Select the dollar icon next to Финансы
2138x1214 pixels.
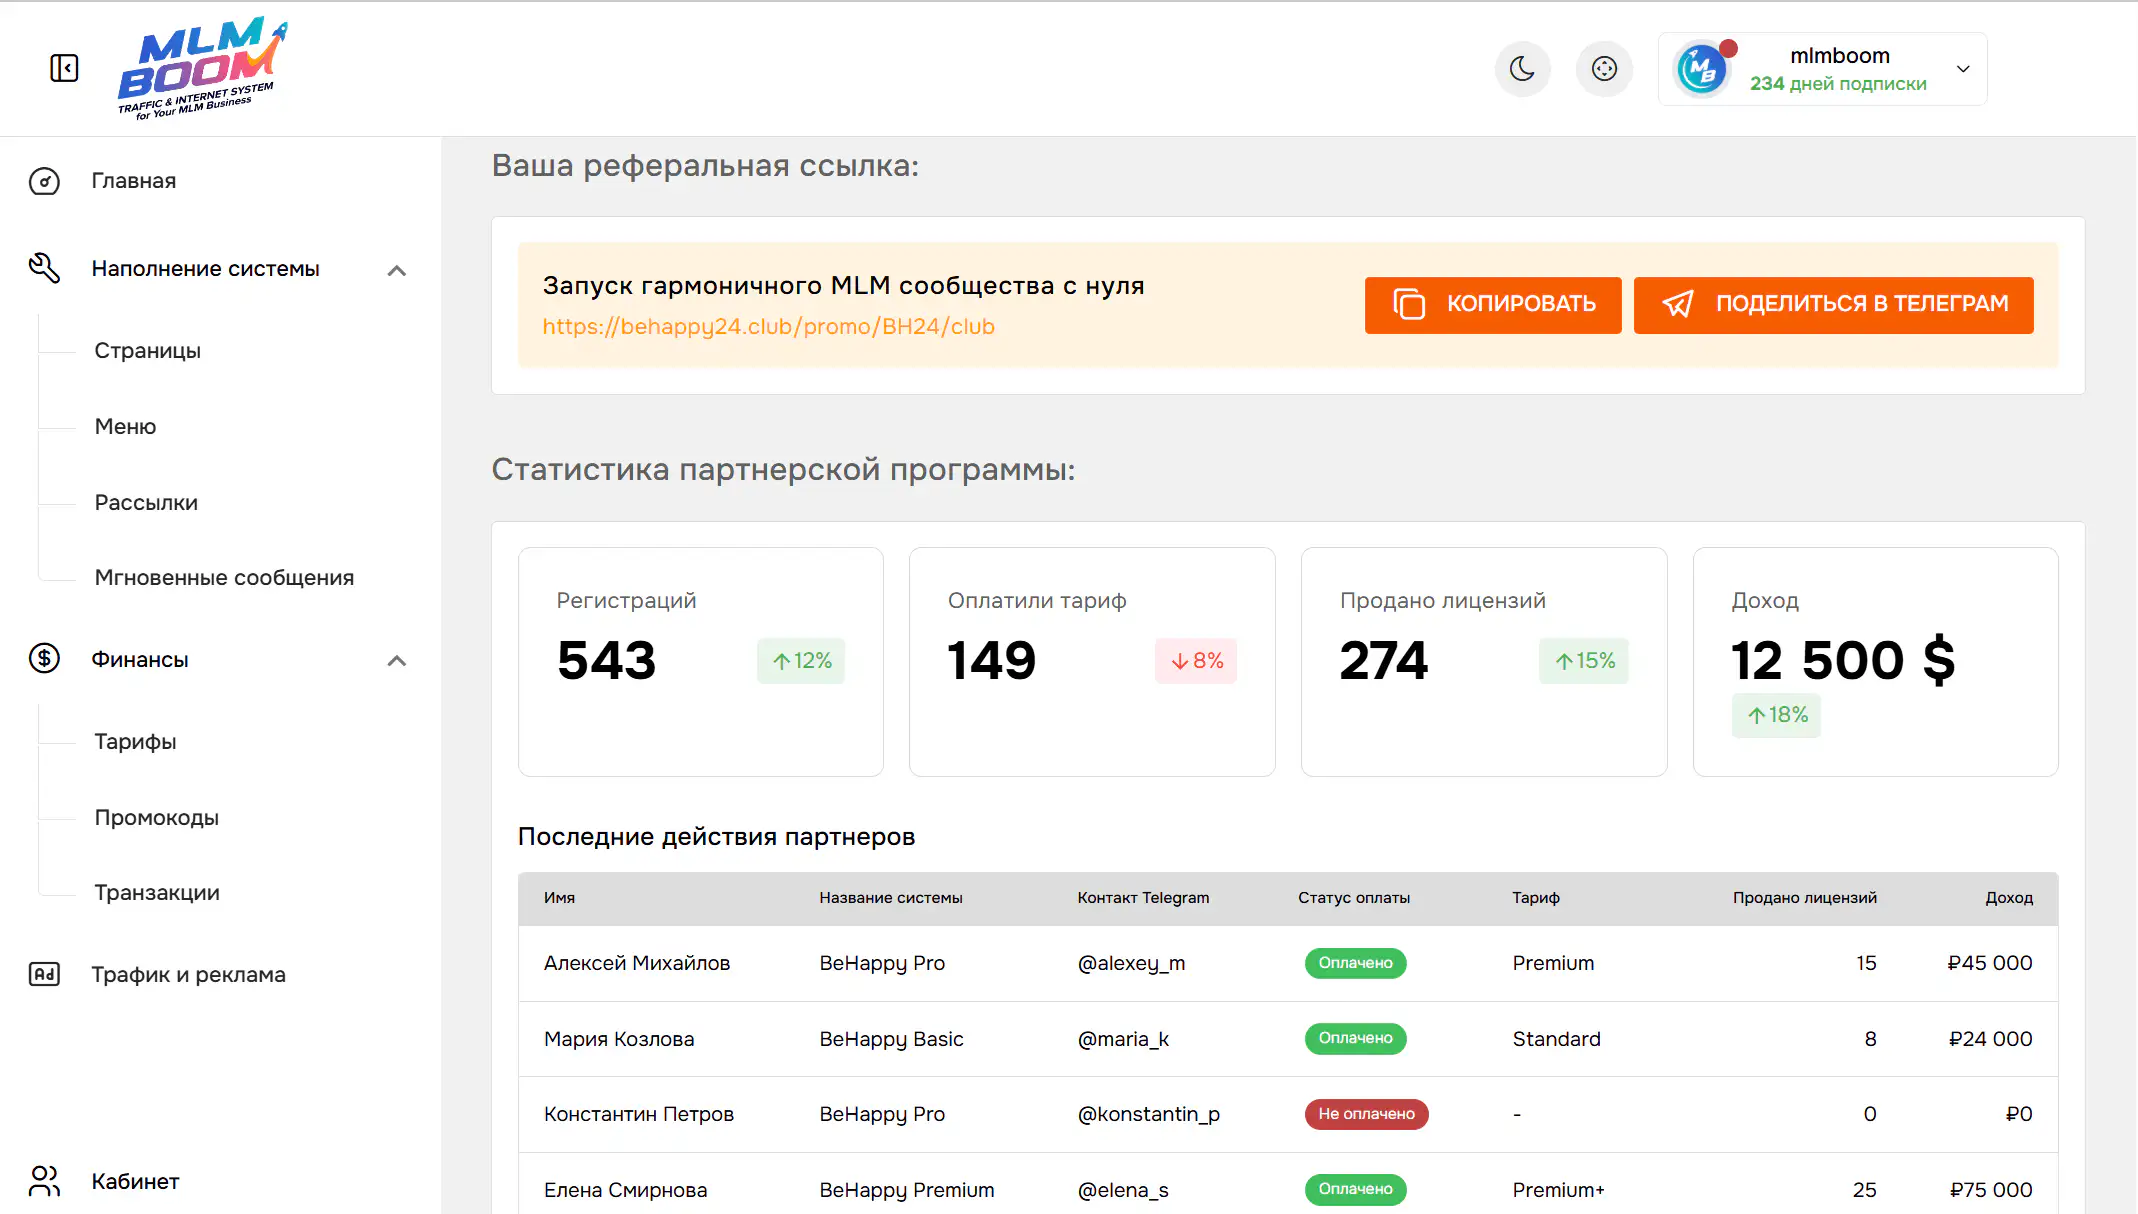(x=44, y=659)
